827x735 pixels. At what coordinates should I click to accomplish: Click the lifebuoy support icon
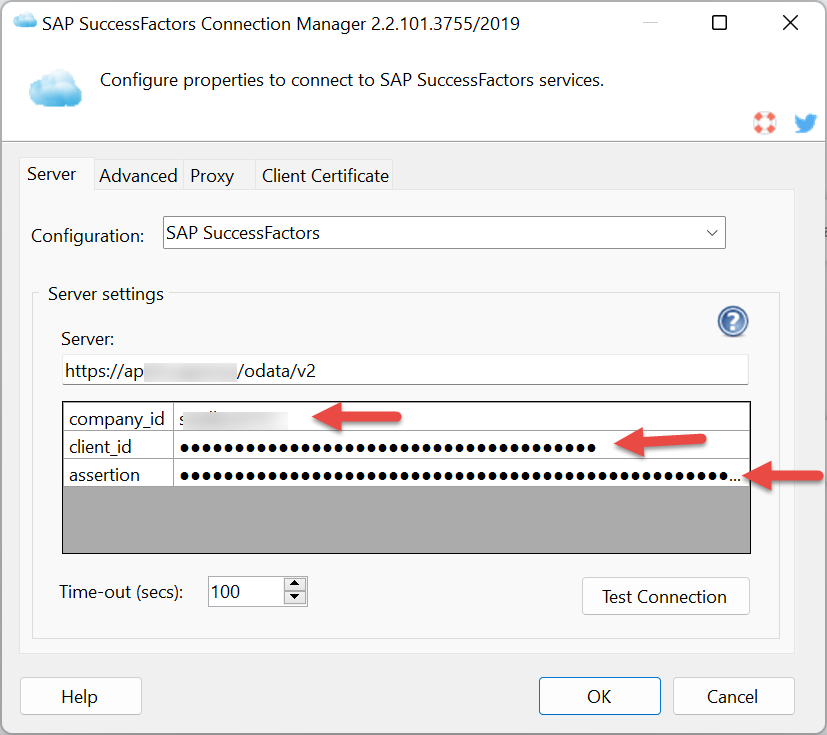[764, 123]
